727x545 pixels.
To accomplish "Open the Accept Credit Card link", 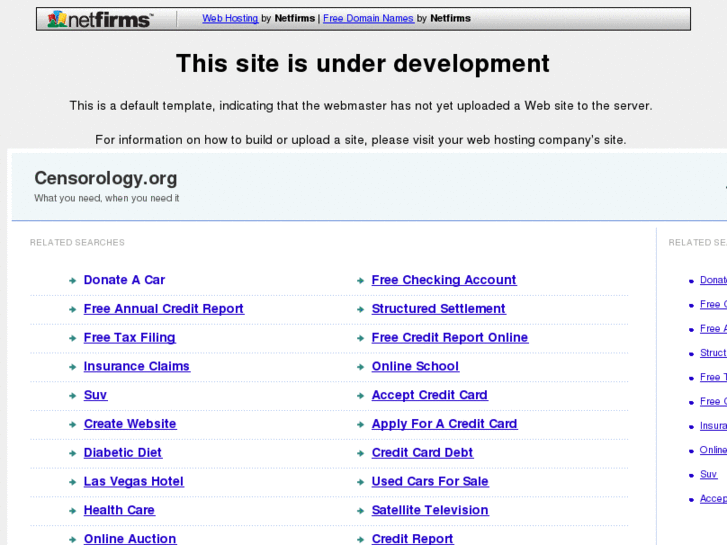I will coord(430,395).
